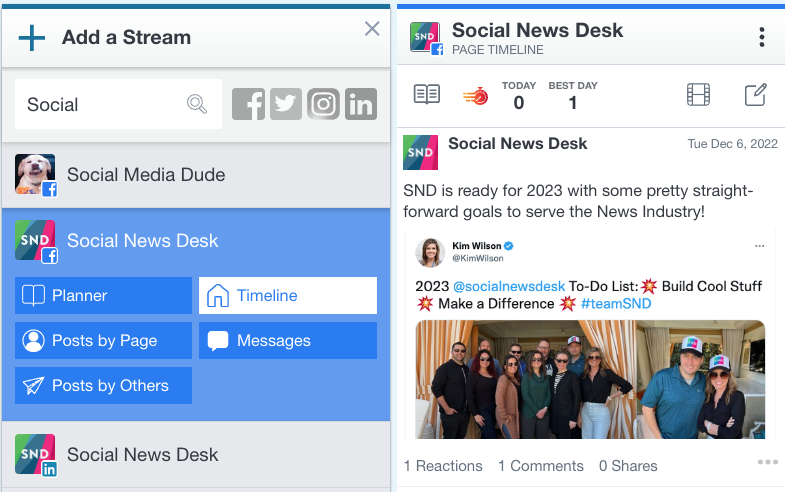Open the Timeline stream
The height and width of the screenshot is (492, 785).
(x=288, y=295)
